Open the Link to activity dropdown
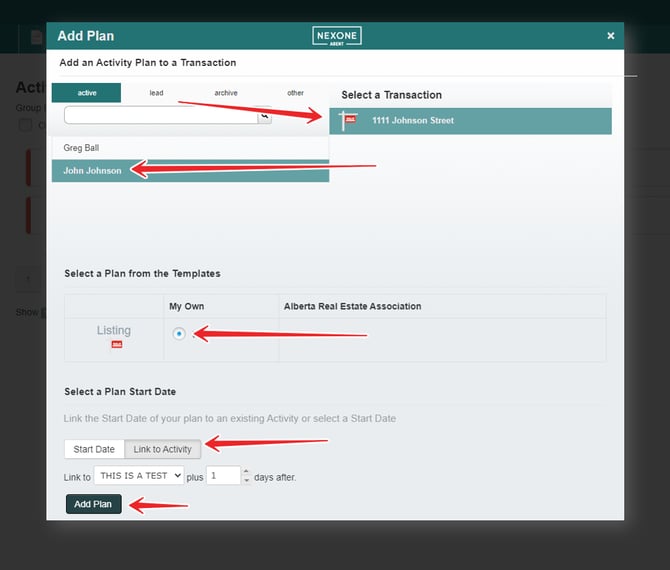This screenshot has height=570, width=670. (139, 476)
